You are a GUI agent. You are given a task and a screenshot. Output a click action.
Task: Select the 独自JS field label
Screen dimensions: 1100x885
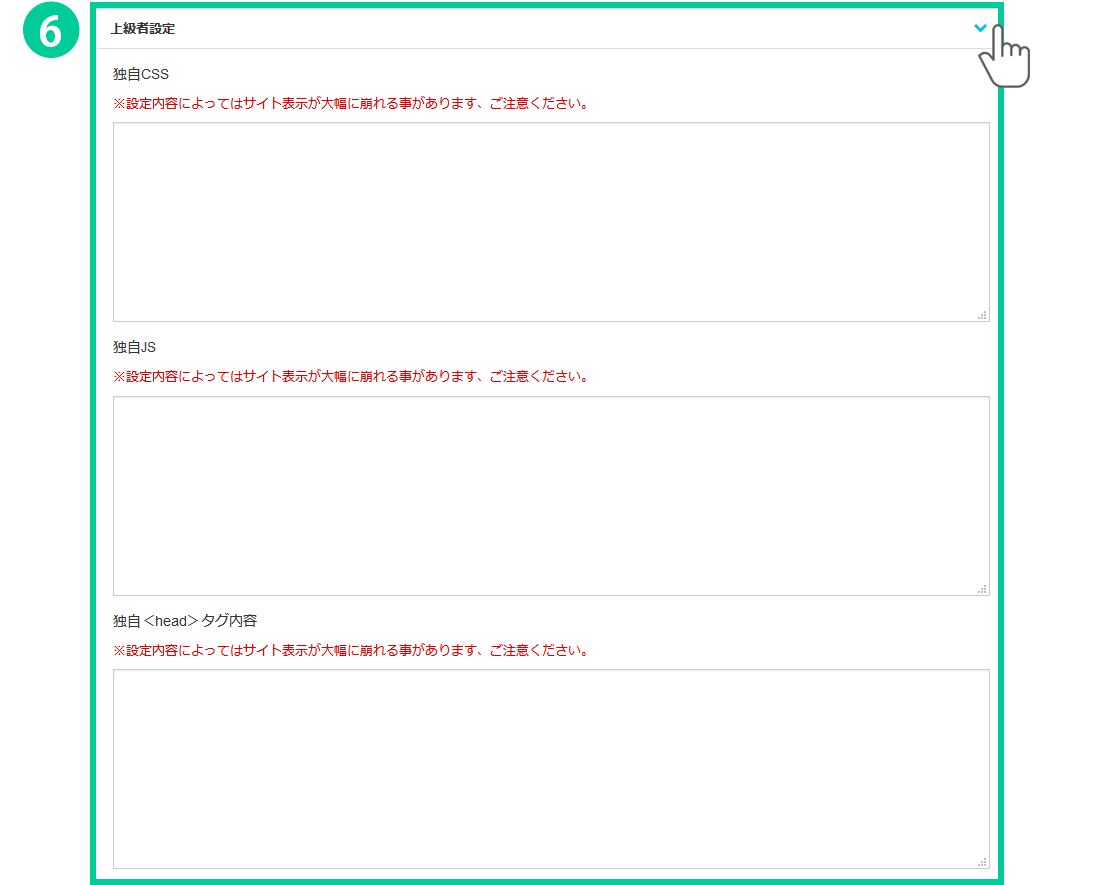click(x=134, y=347)
